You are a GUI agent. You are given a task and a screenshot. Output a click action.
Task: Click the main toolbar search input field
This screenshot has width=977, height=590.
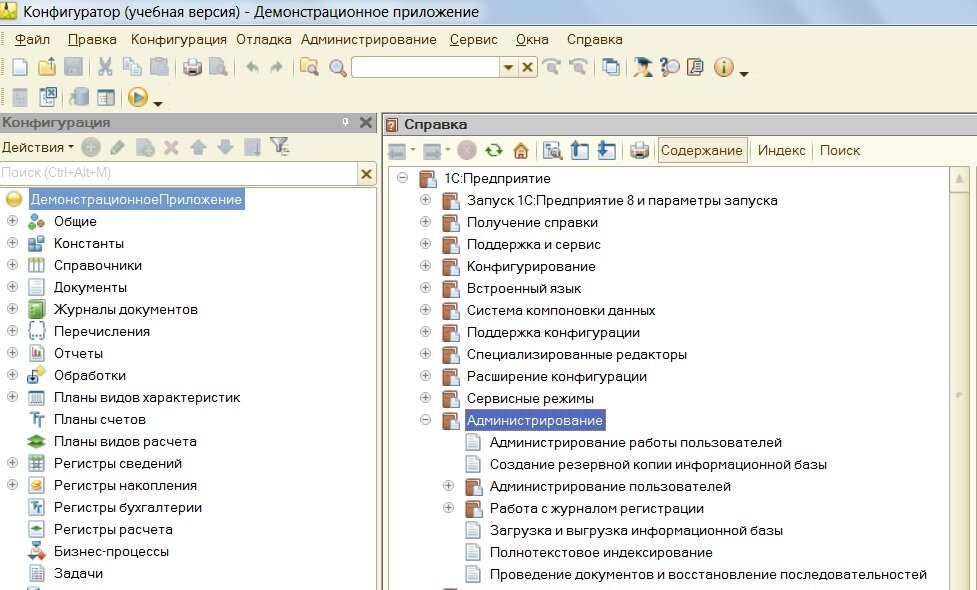pos(426,67)
